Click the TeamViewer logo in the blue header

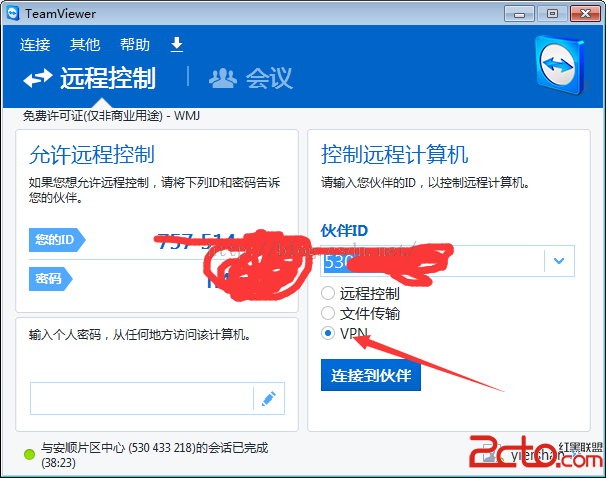coord(560,65)
